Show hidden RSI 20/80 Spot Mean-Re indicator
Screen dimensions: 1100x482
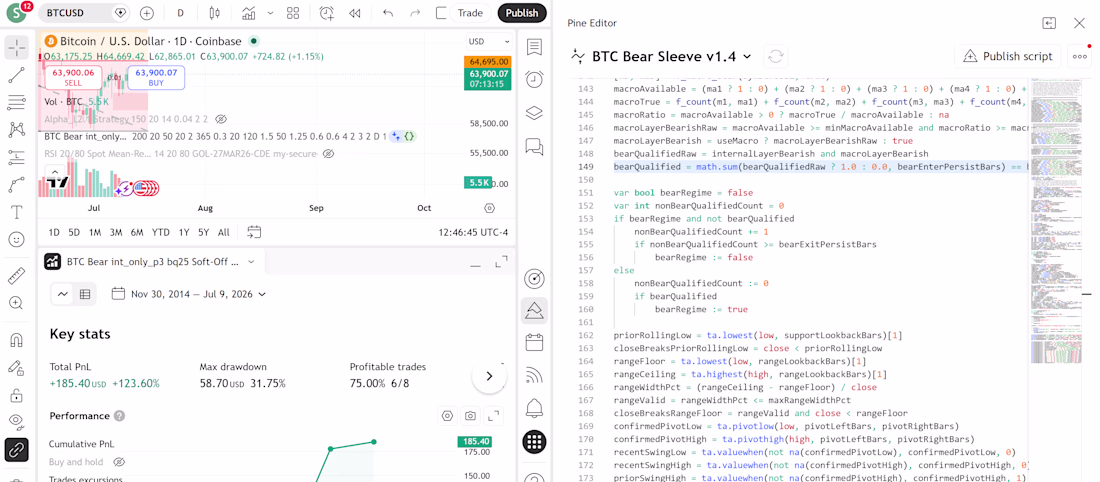[328, 154]
